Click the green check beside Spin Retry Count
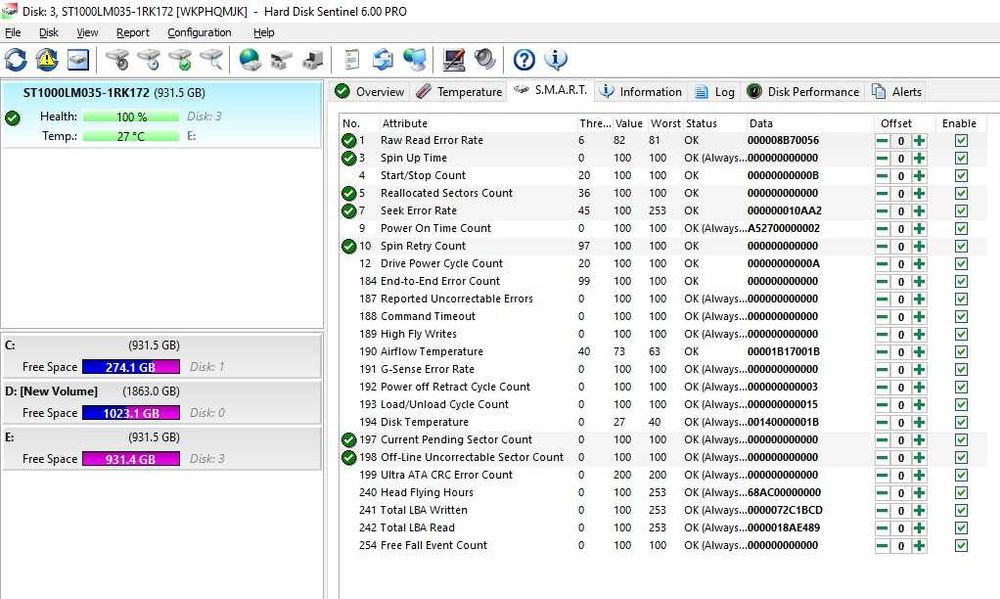This screenshot has height=599, width=1000. click(x=349, y=246)
